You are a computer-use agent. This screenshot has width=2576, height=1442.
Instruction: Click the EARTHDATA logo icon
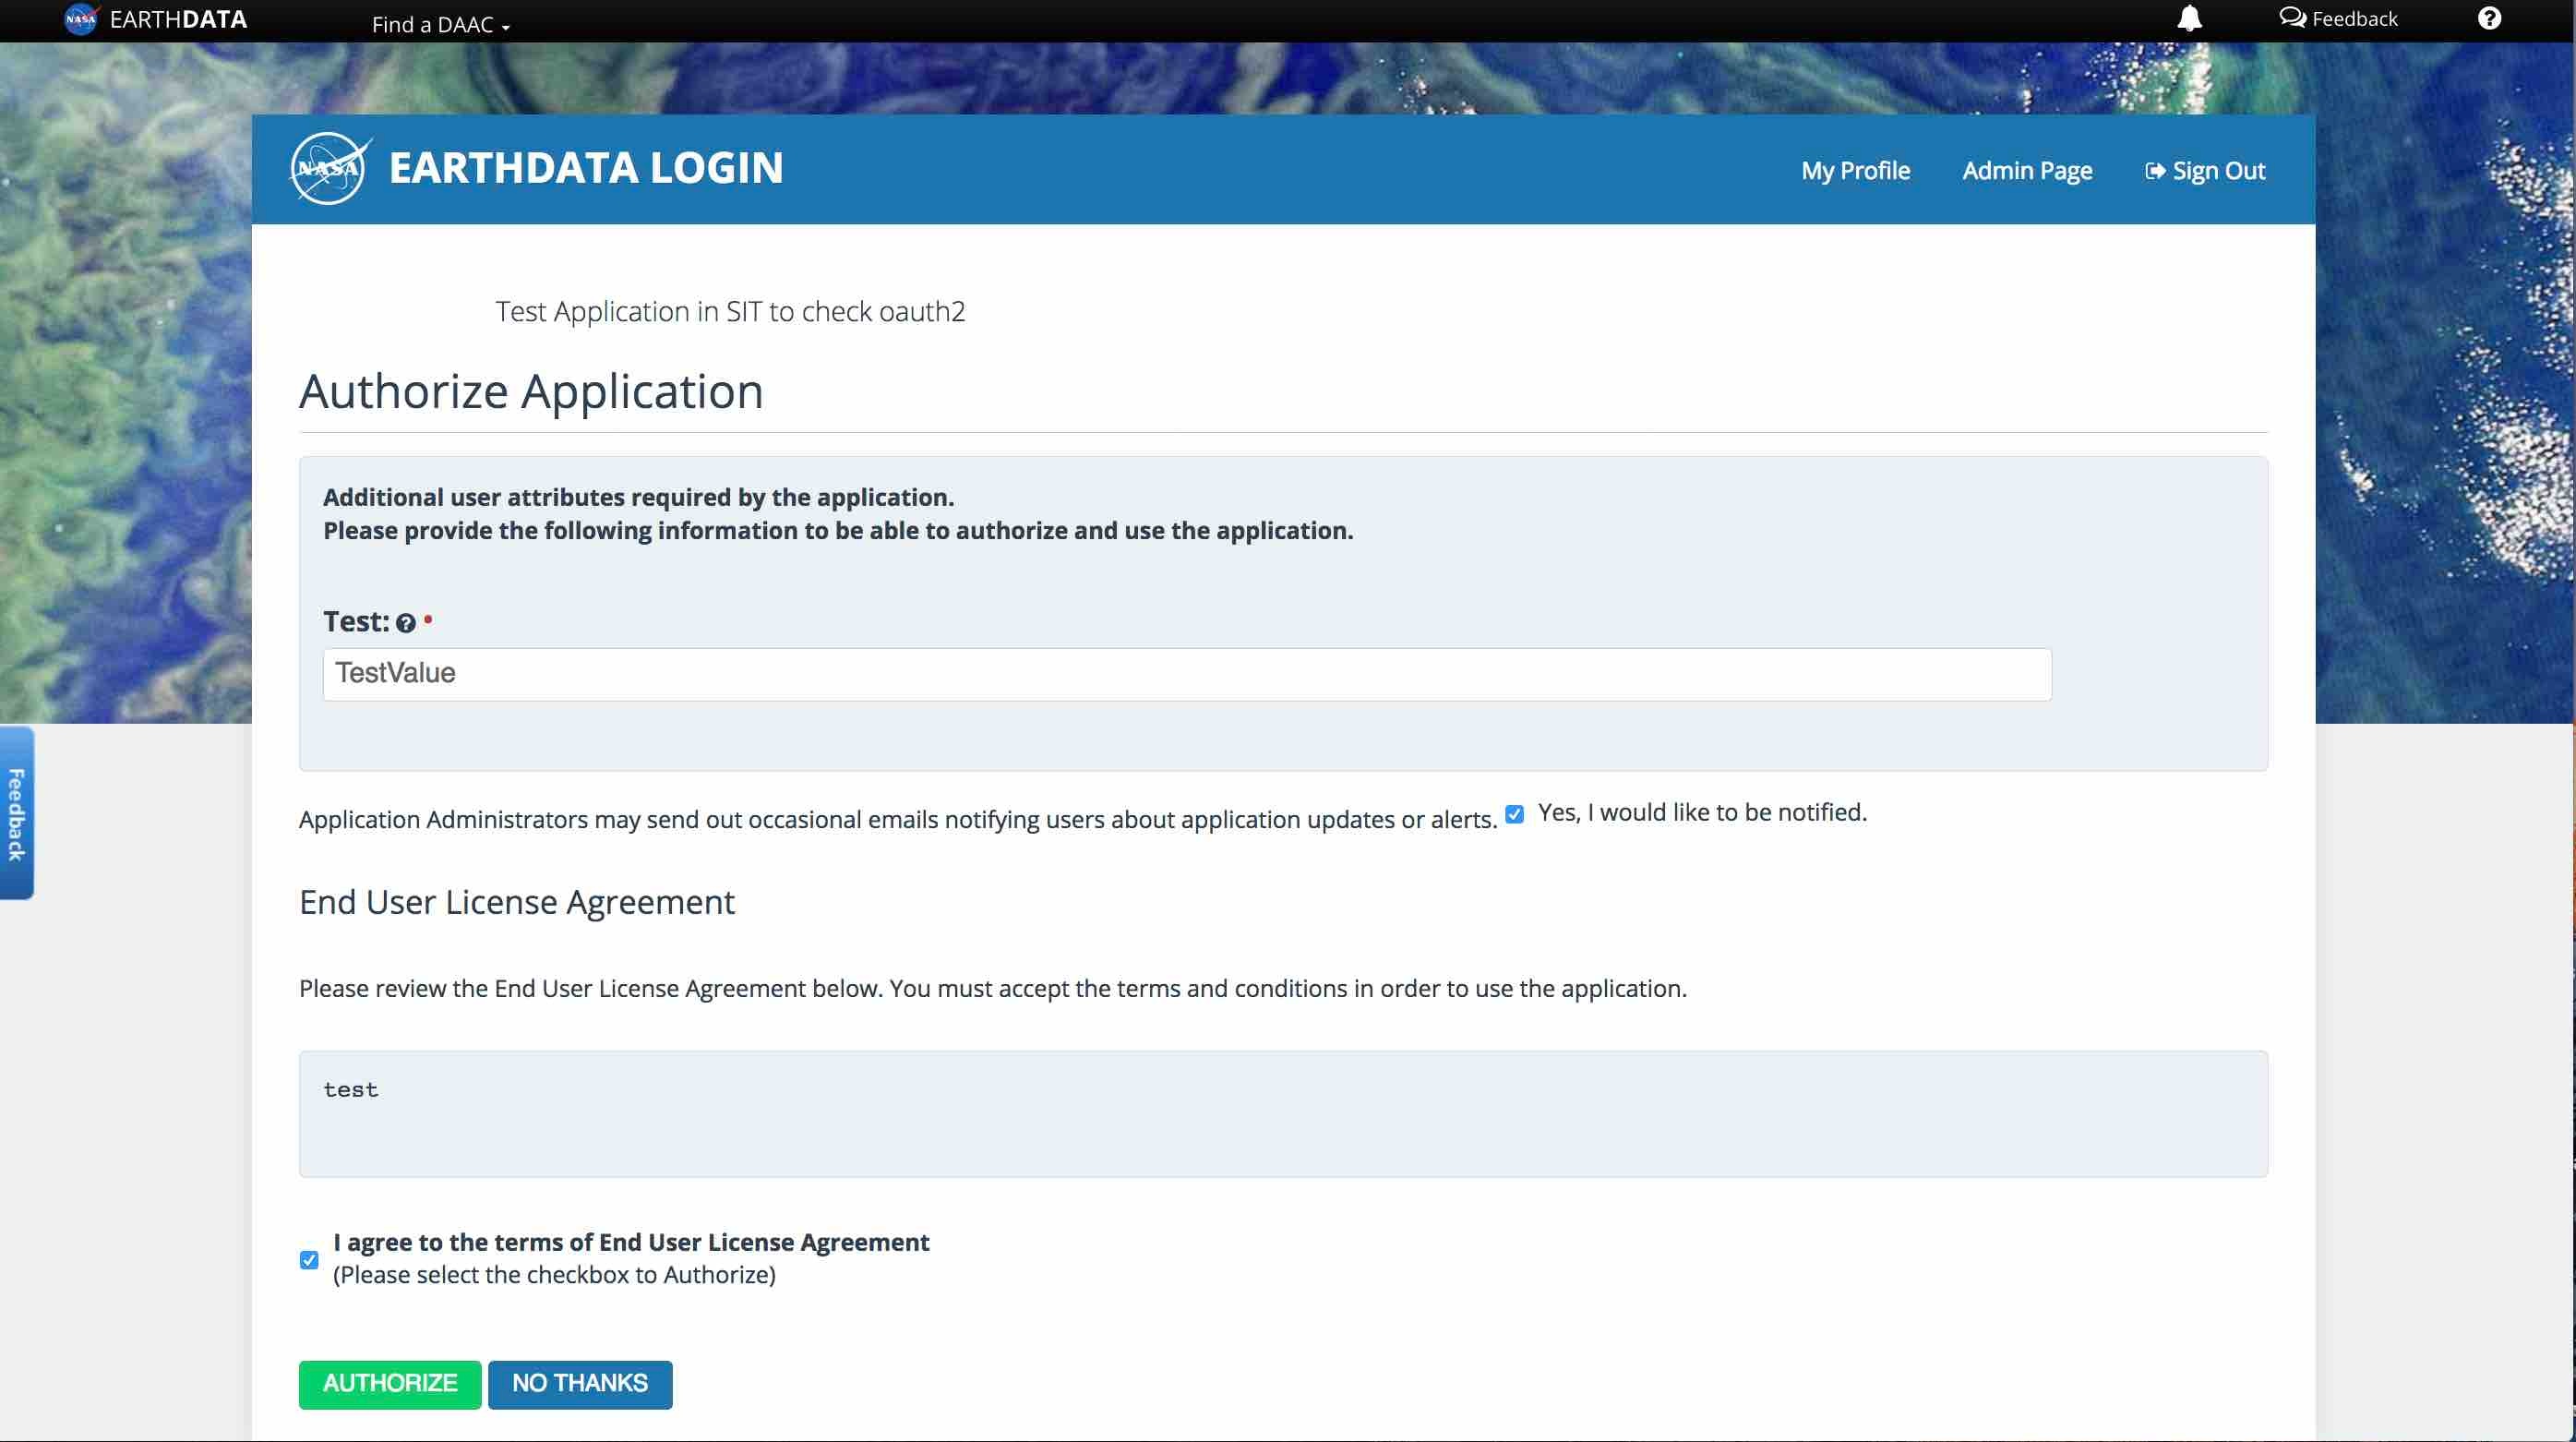pyautogui.click(x=81, y=19)
